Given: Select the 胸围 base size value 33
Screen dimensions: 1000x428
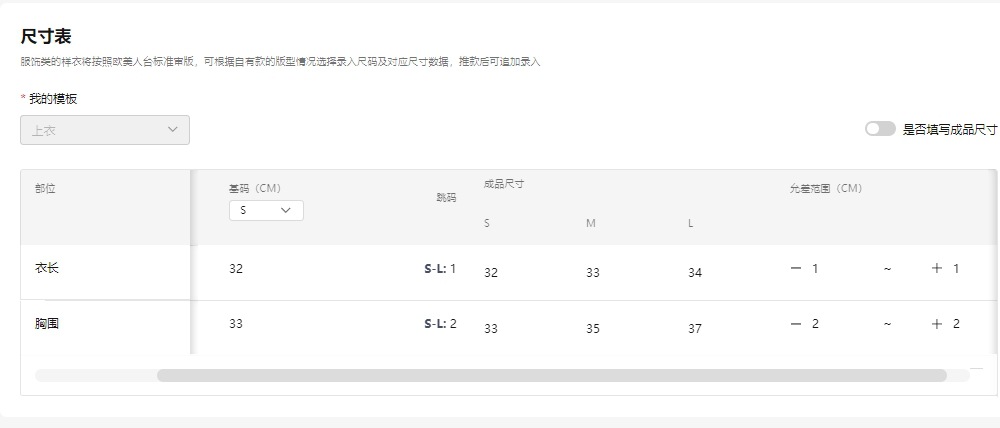Looking at the screenshot, I should pyautogui.click(x=236, y=324).
